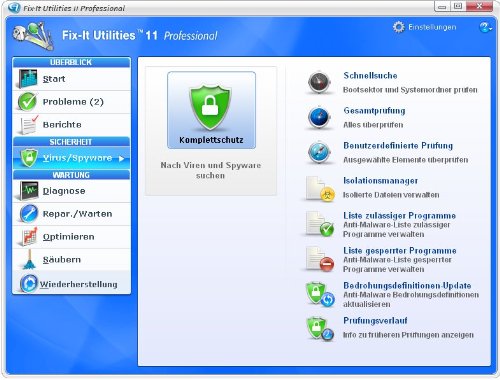Click the title bar application icon

pyautogui.click(x=14, y=7)
